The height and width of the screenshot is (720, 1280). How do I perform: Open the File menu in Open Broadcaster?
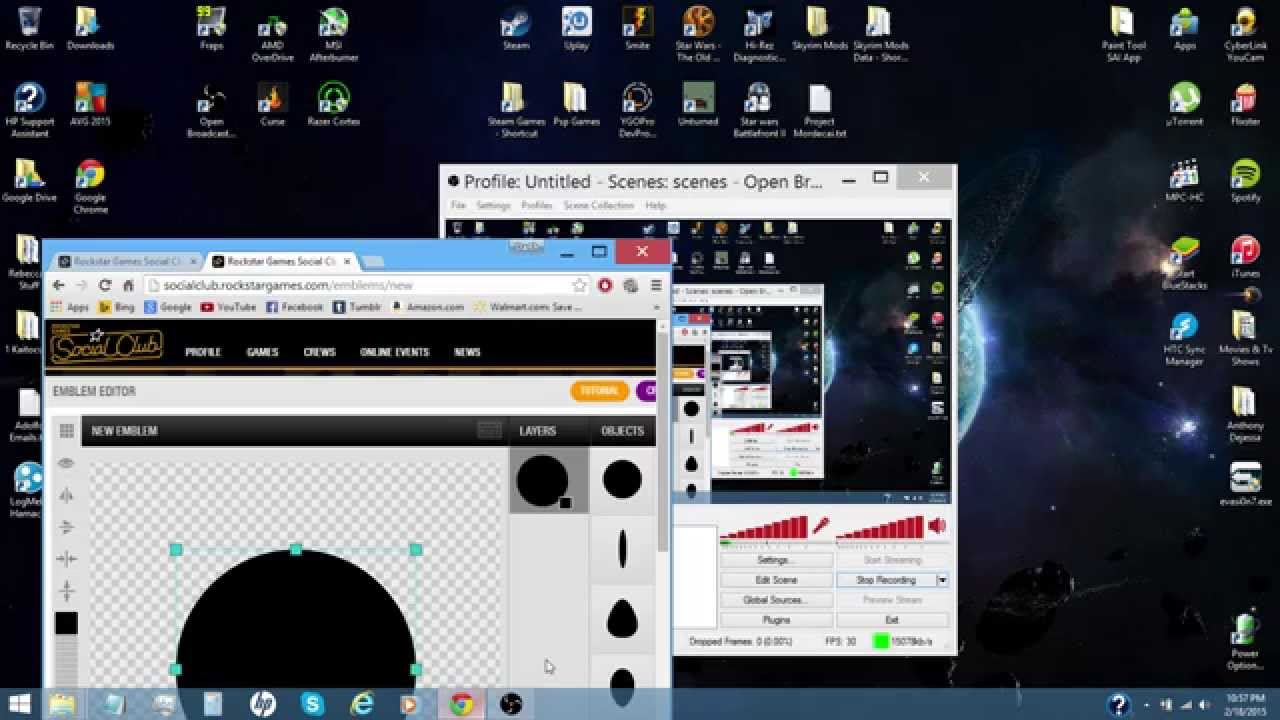(457, 205)
